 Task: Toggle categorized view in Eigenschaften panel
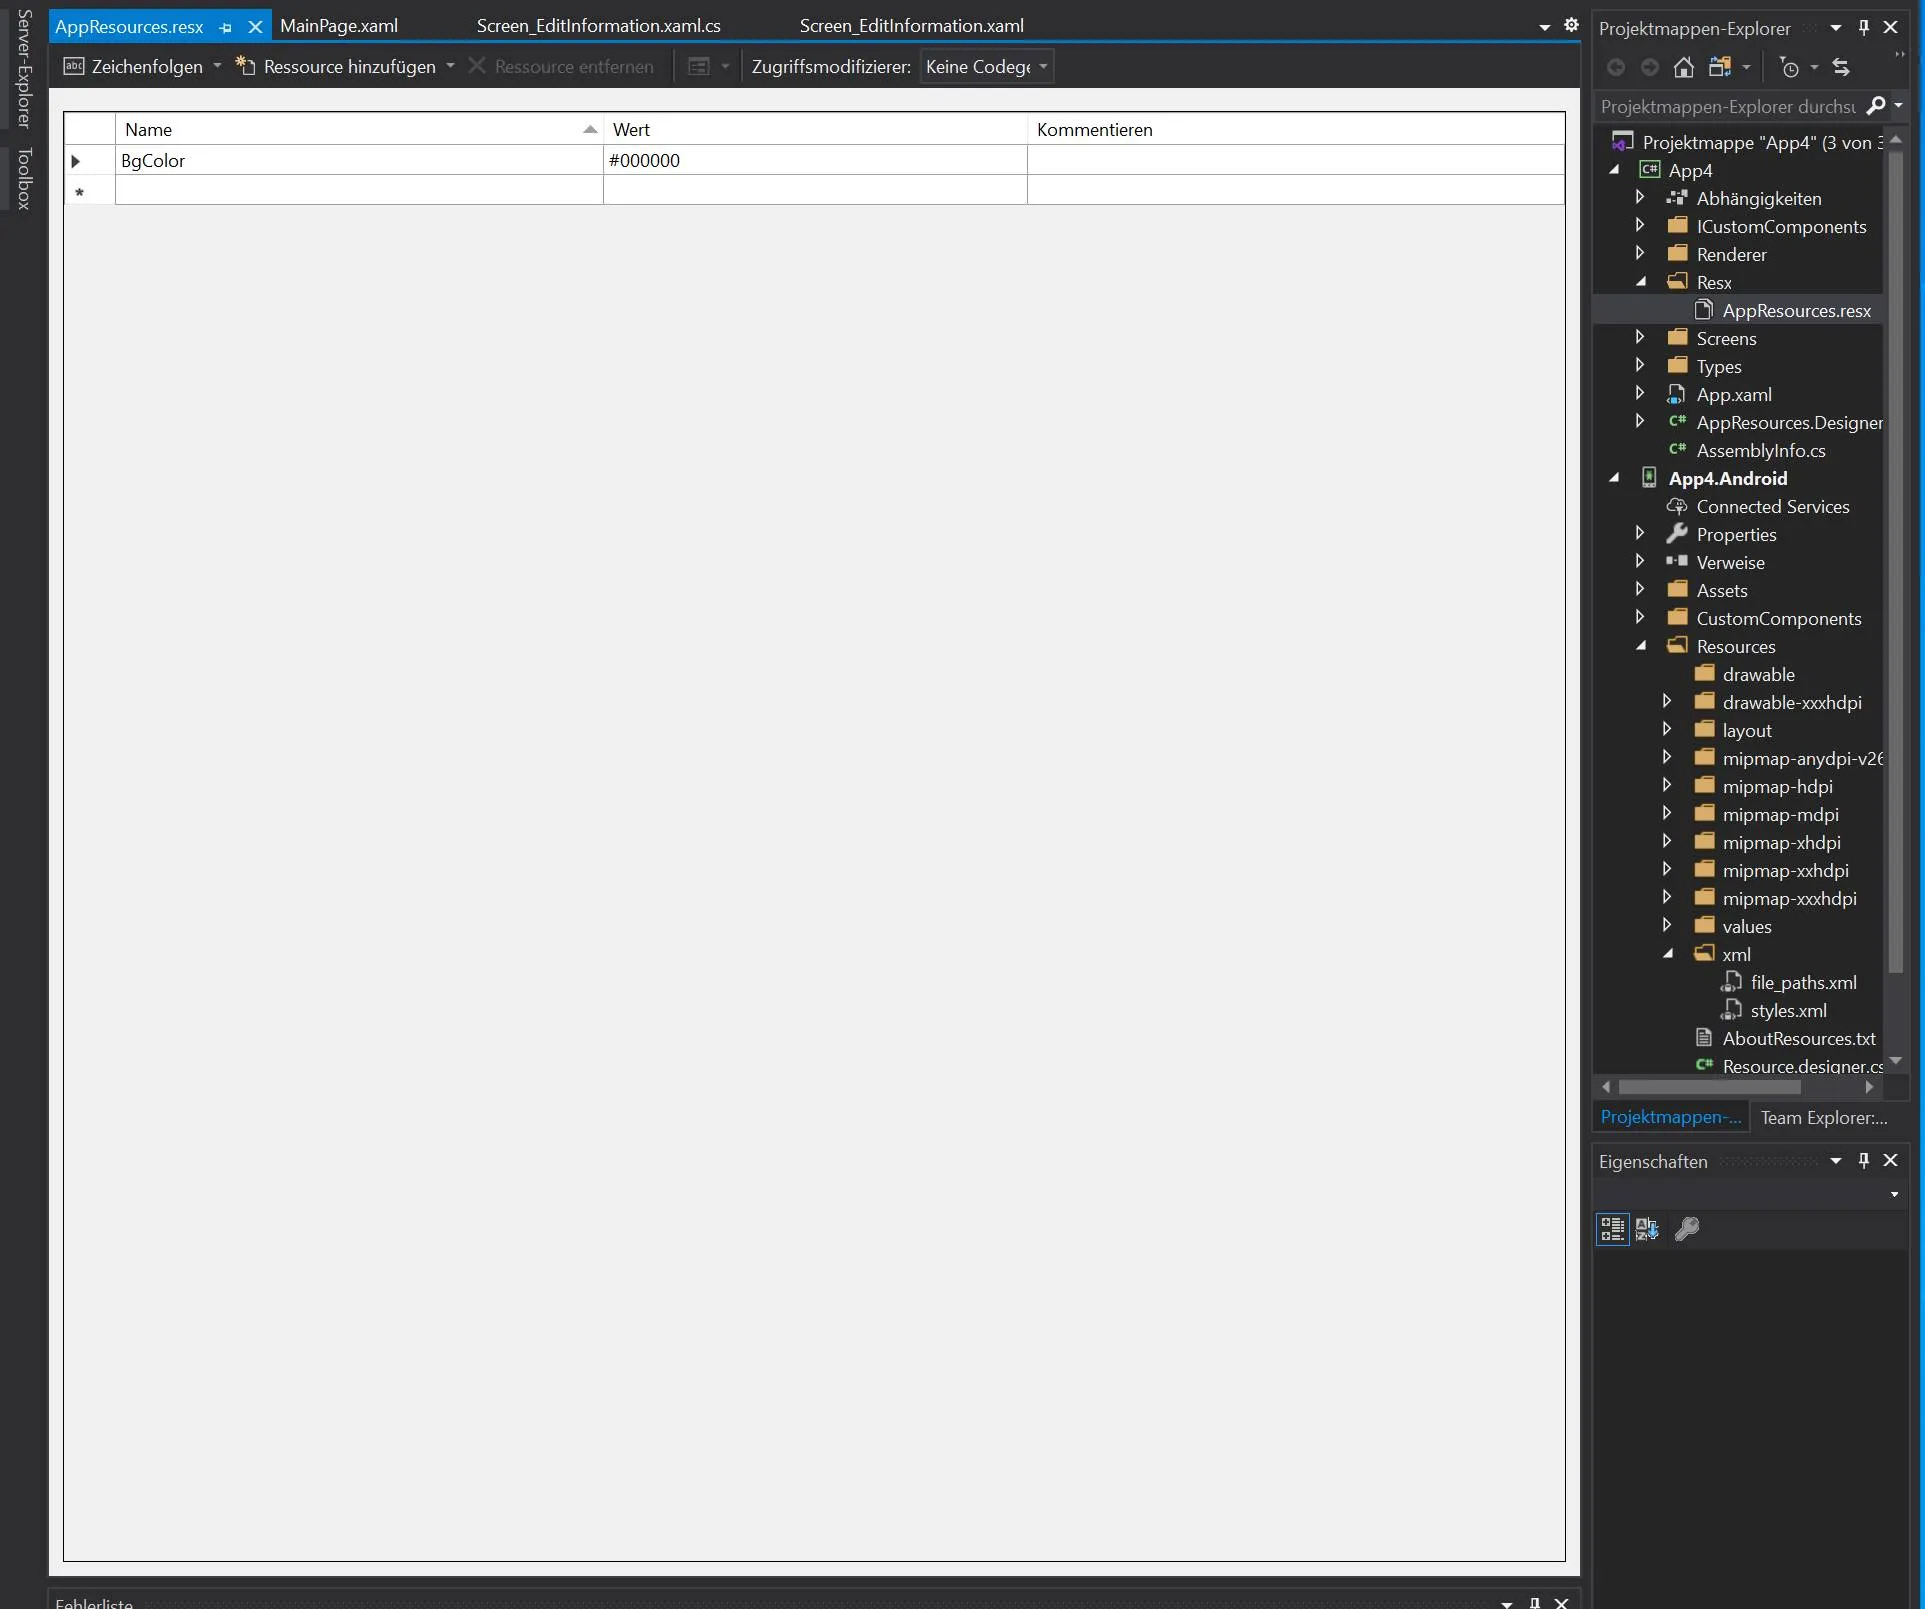pyautogui.click(x=1612, y=1229)
